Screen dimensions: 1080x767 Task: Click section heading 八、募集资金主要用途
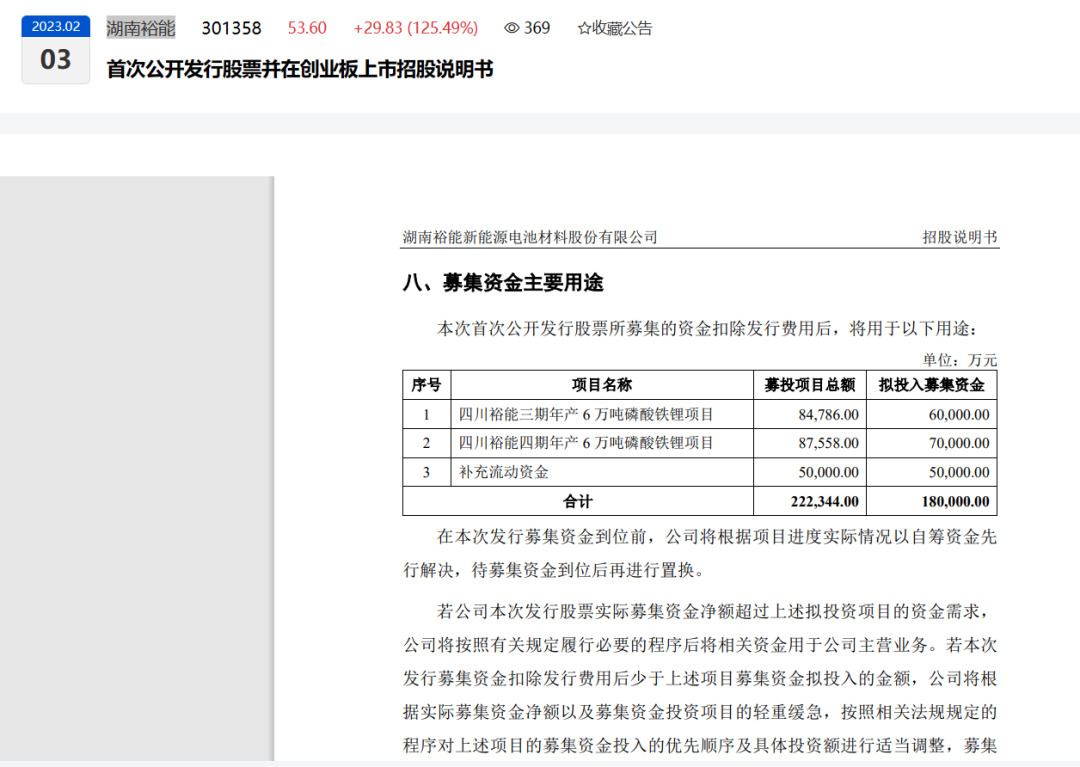(503, 282)
